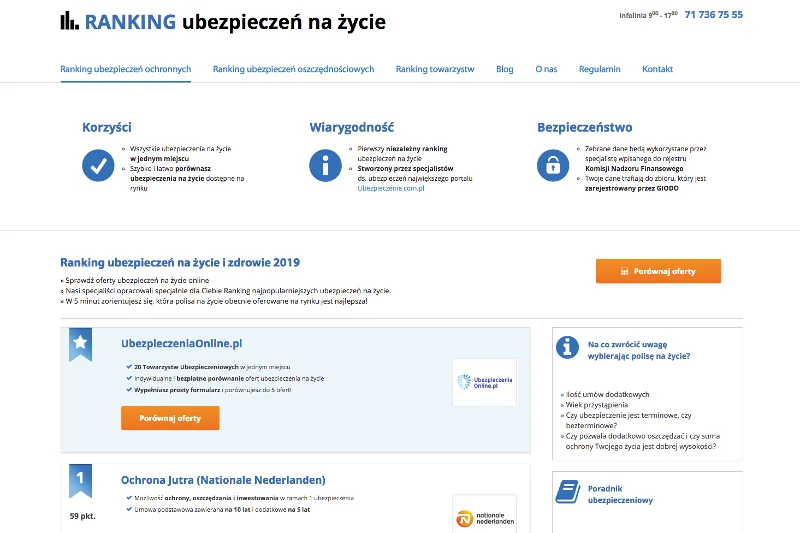Click Ranking ubezpieczeń na życie i zdrowie 2019
Screen dimensions: 800x533
pos(180,262)
